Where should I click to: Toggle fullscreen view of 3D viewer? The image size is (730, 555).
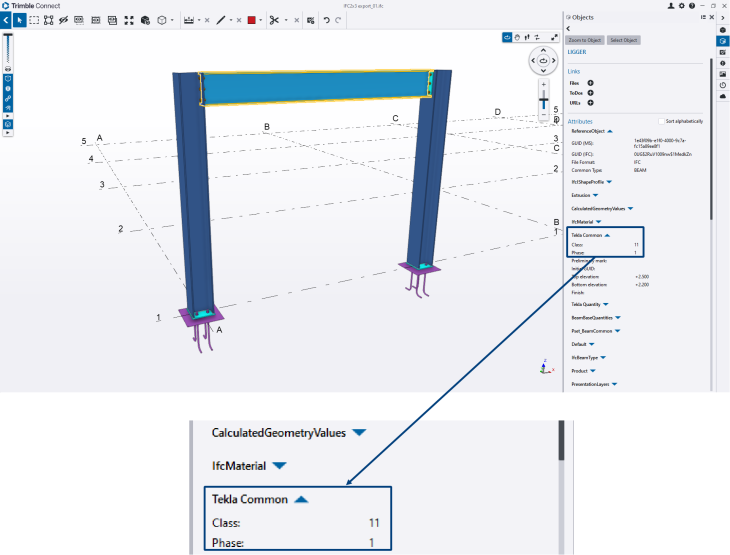(554, 37)
